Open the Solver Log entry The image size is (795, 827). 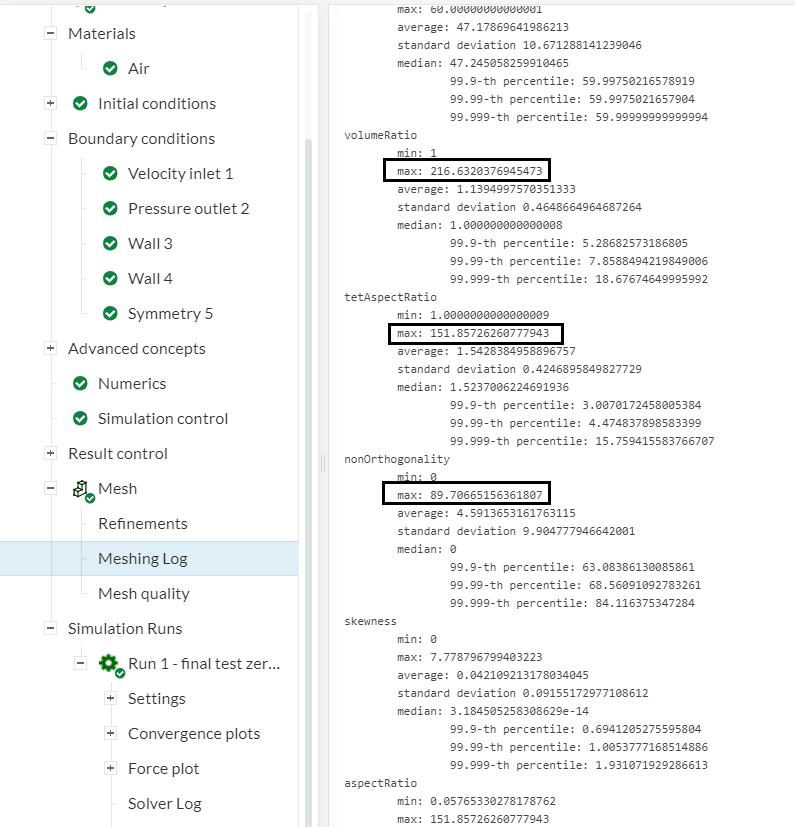pyautogui.click(x=165, y=804)
